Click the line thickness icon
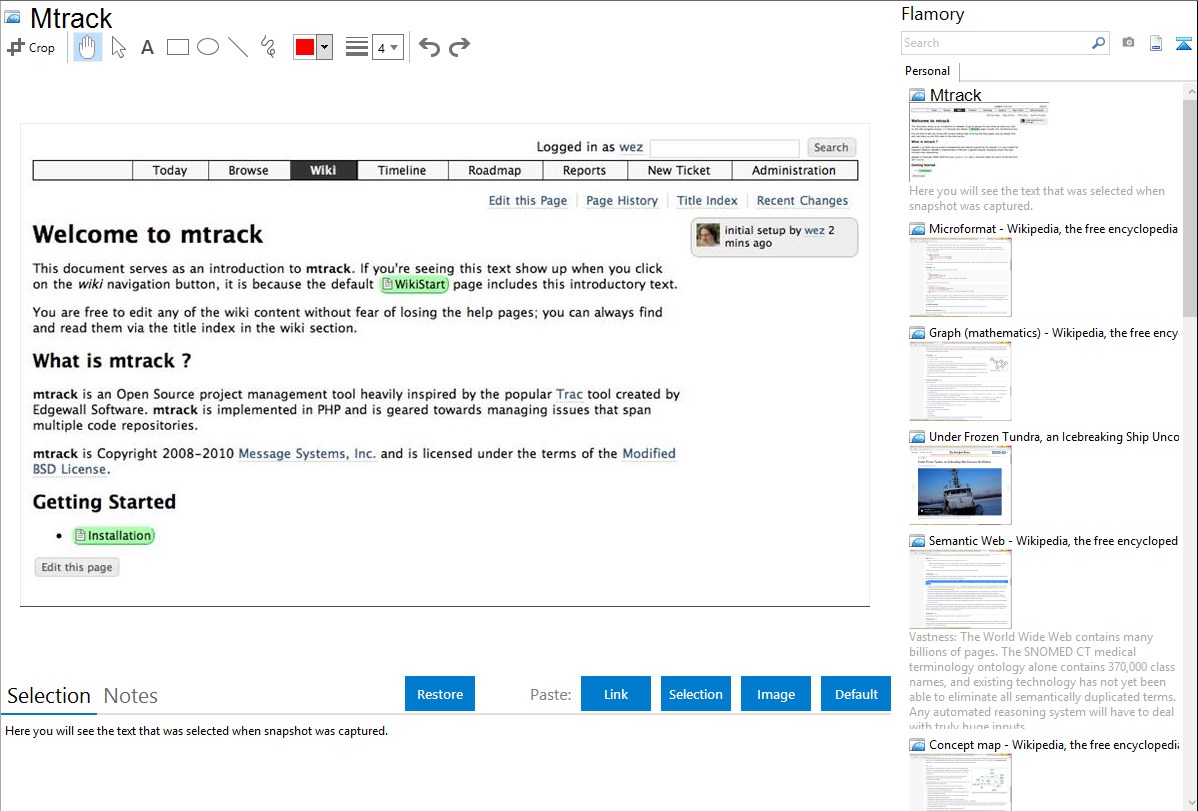Viewport: 1198px width, 811px height. [357, 47]
